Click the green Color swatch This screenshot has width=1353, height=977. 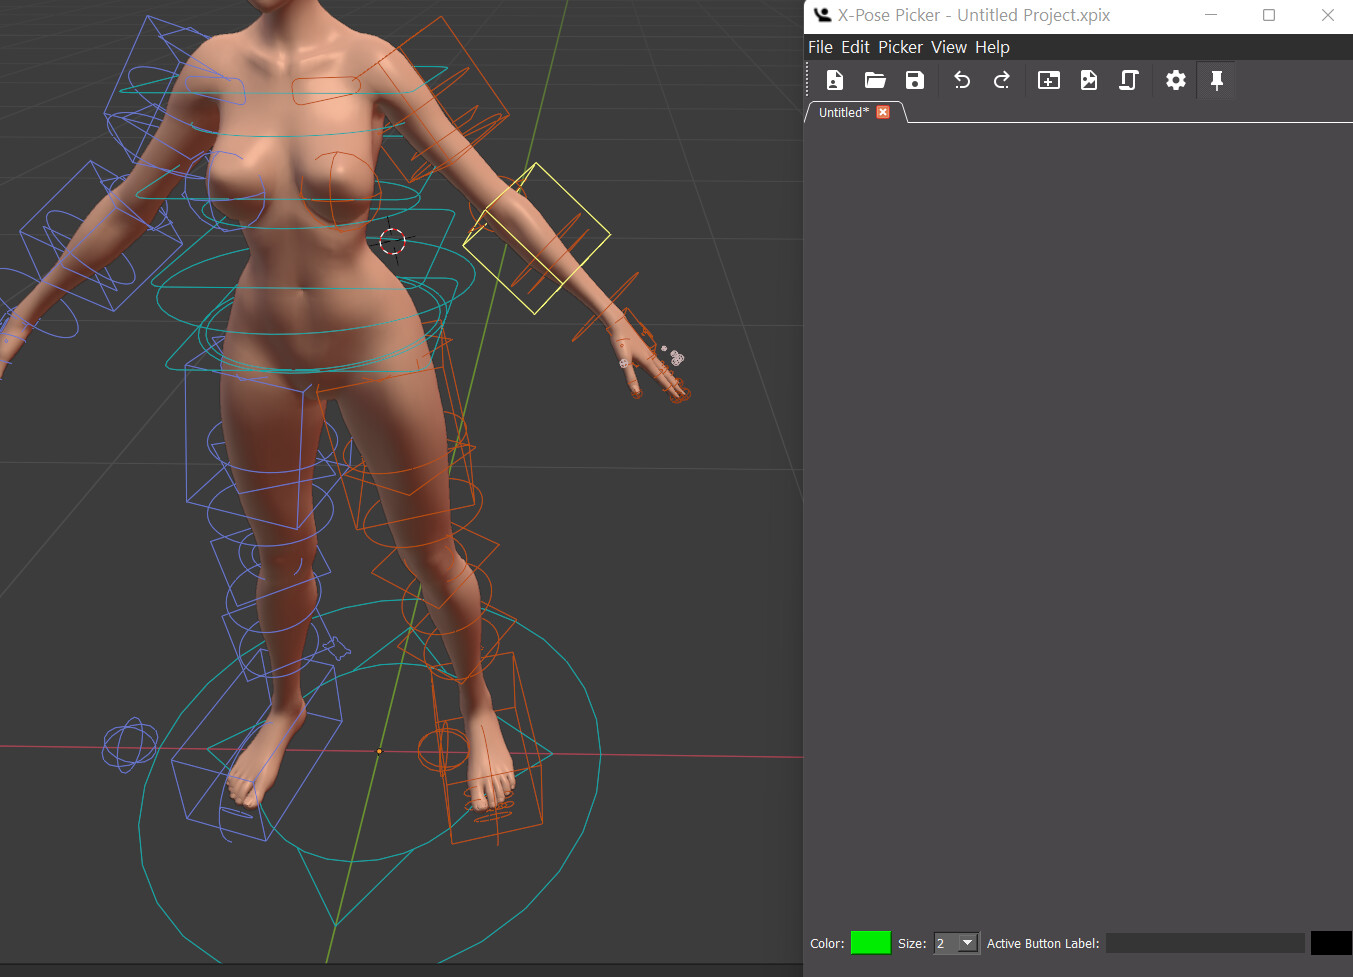coord(870,943)
